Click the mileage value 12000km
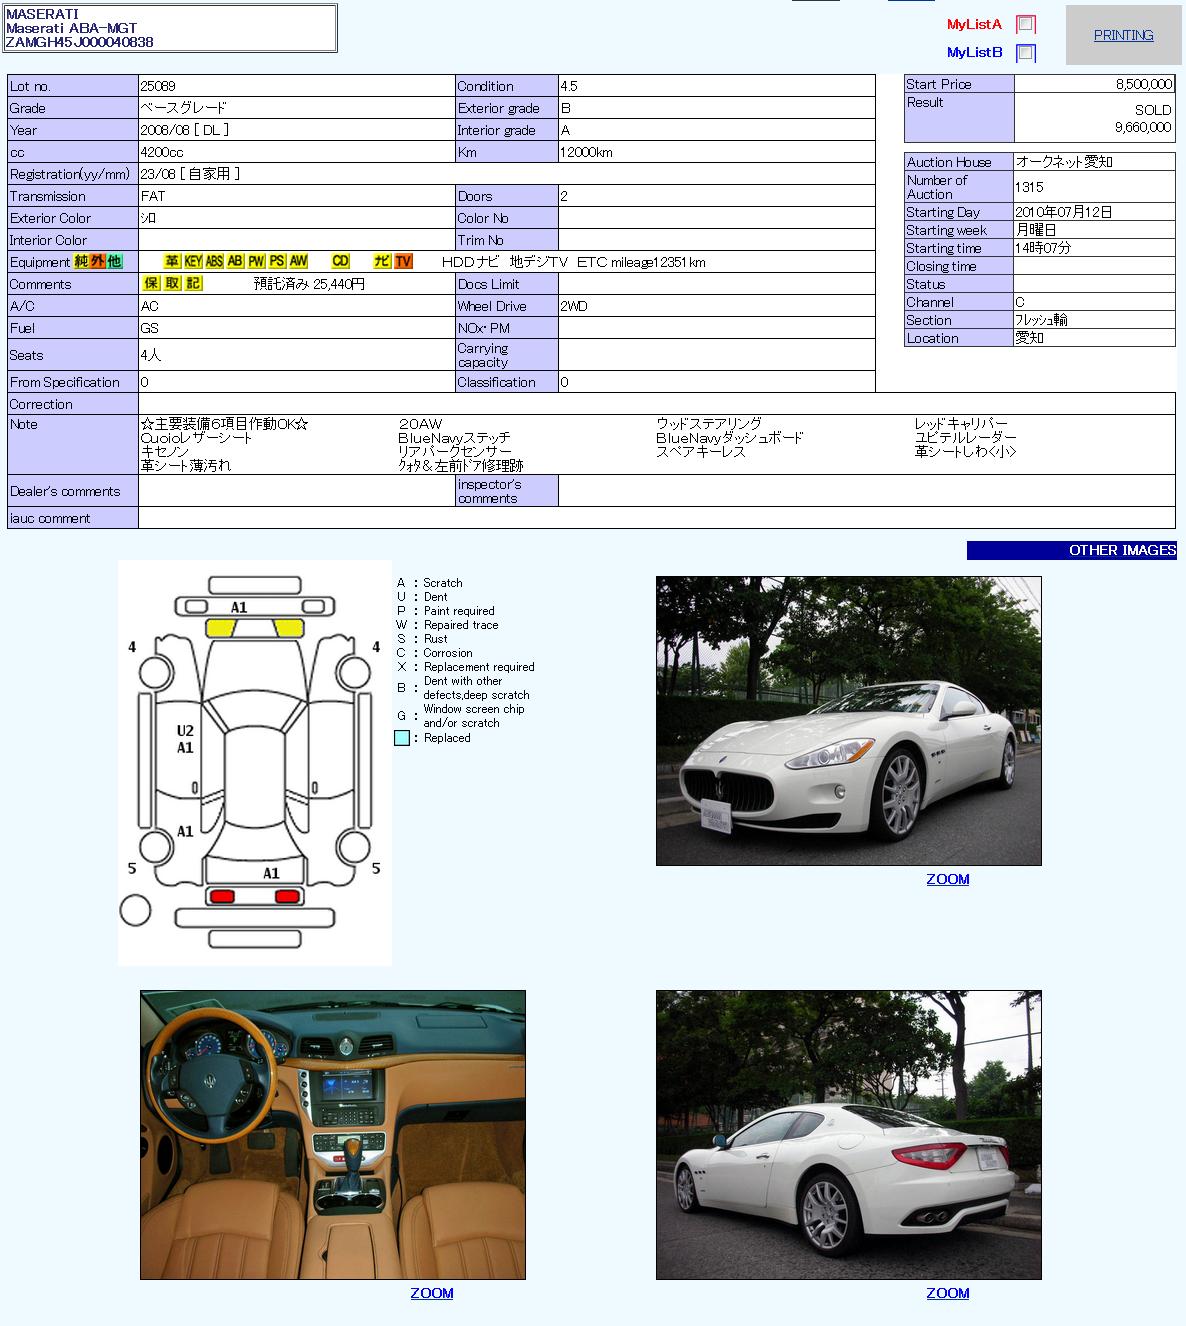This screenshot has height=1326, width=1186. [x=587, y=152]
